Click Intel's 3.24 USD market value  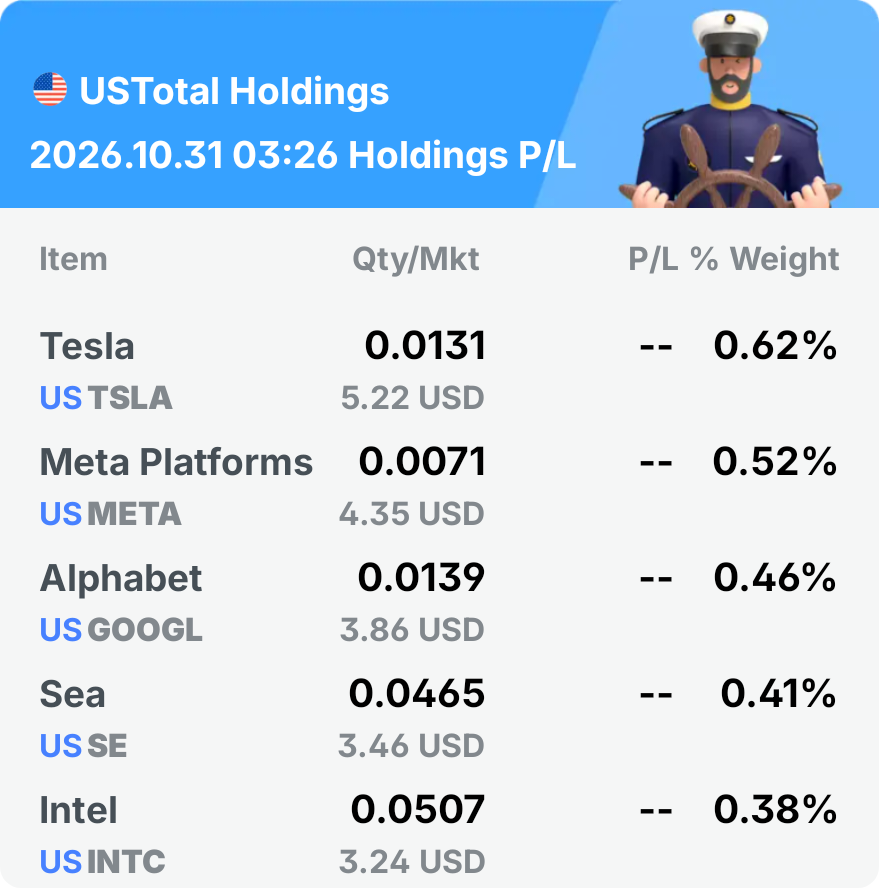(x=412, y=861)
